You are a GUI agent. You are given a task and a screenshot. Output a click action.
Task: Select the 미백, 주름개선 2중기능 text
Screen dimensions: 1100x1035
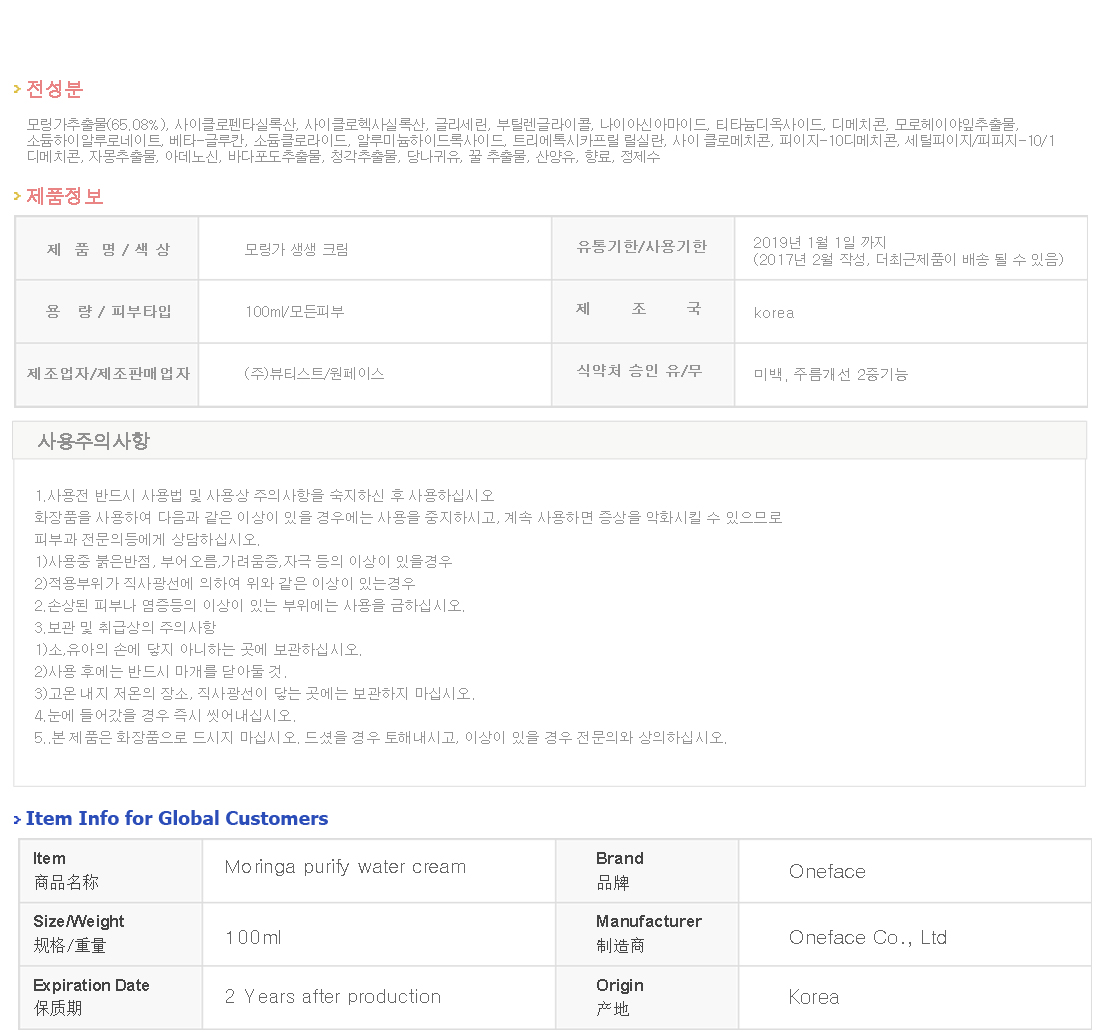(831, 375)
